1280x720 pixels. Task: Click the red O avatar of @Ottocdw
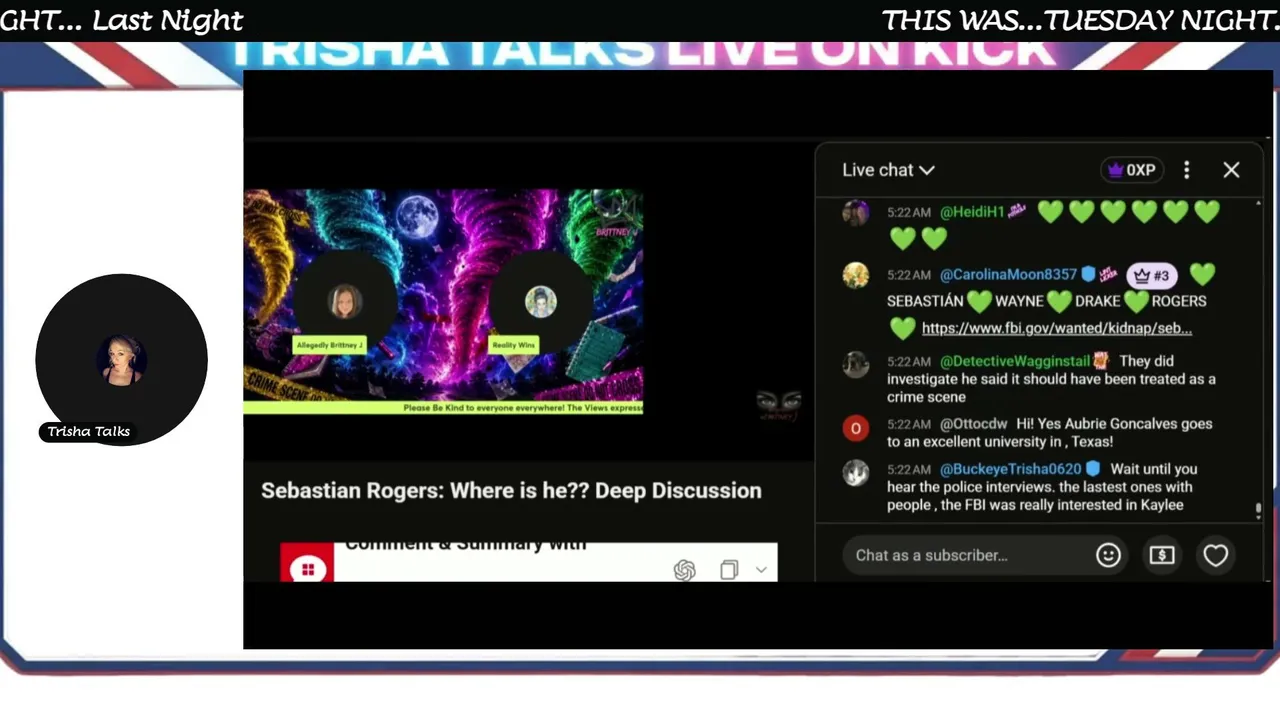[855, 428]
